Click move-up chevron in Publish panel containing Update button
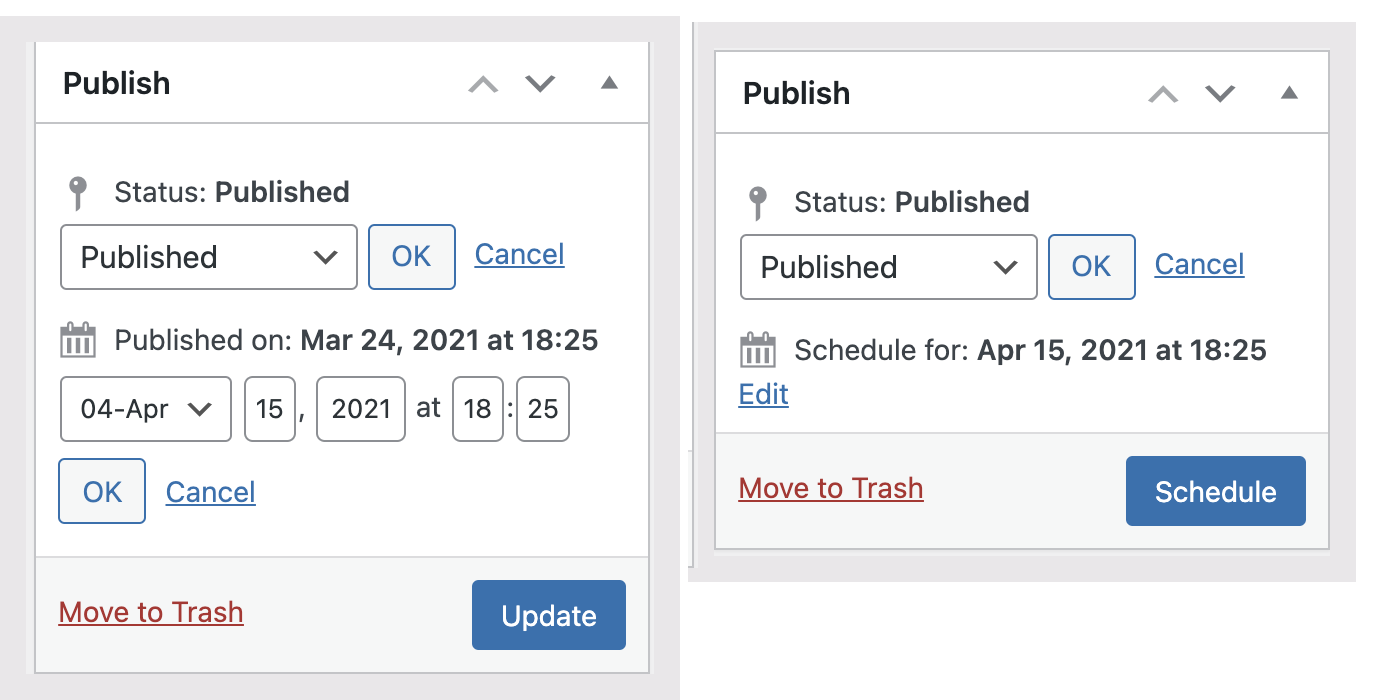The height and width of the screenshot is (700, 1376). [483, 84]
